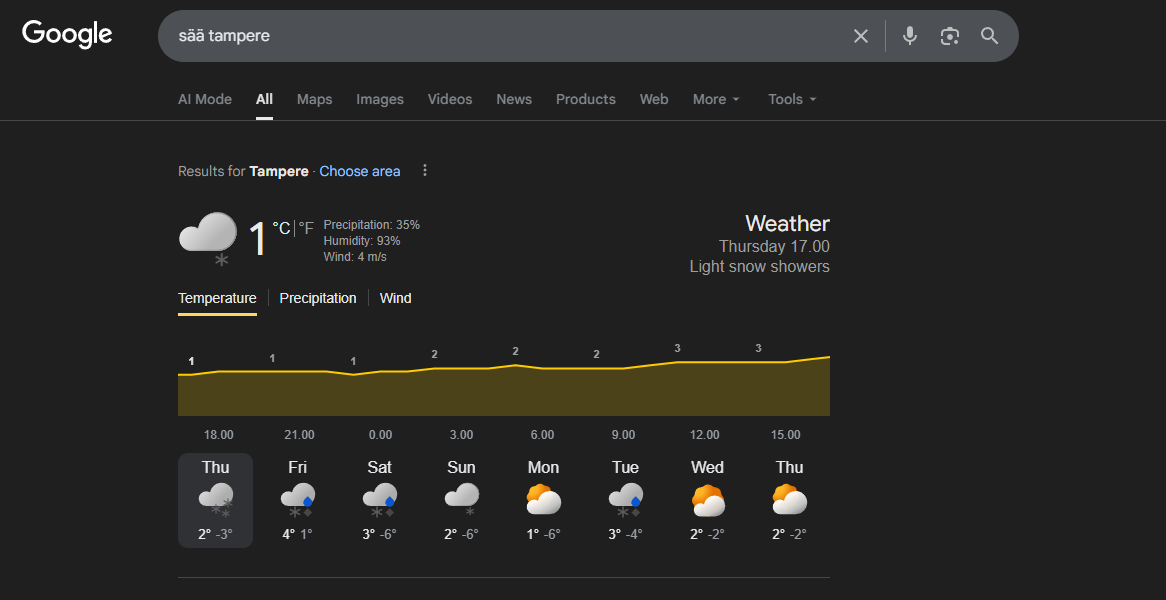
Task: Start voice search with microphone icon
Action: click(909, 36)
